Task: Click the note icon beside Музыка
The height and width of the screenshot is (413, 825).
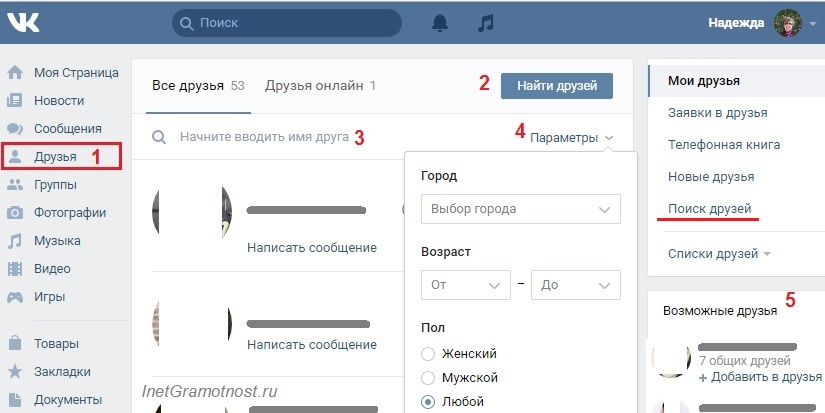Action: point(15,241)
